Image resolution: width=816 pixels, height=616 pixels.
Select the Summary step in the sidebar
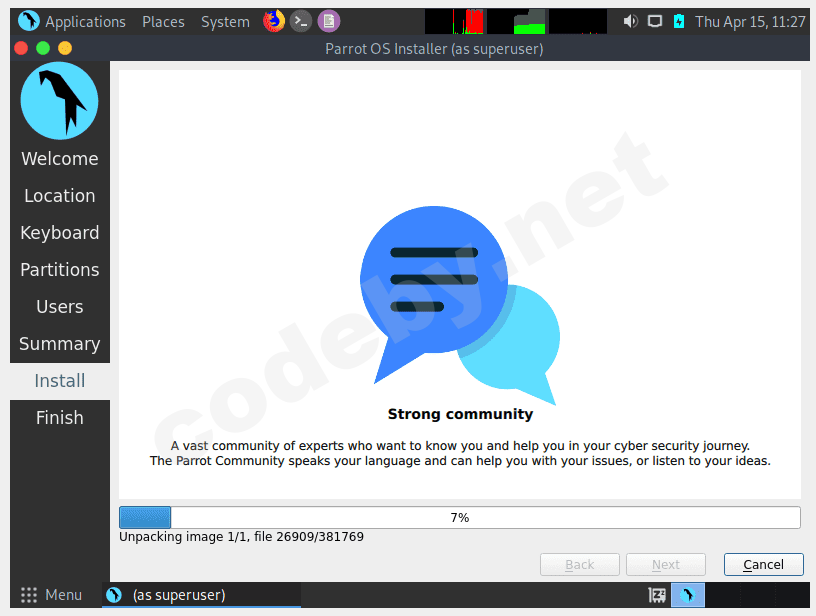point(60,343)
